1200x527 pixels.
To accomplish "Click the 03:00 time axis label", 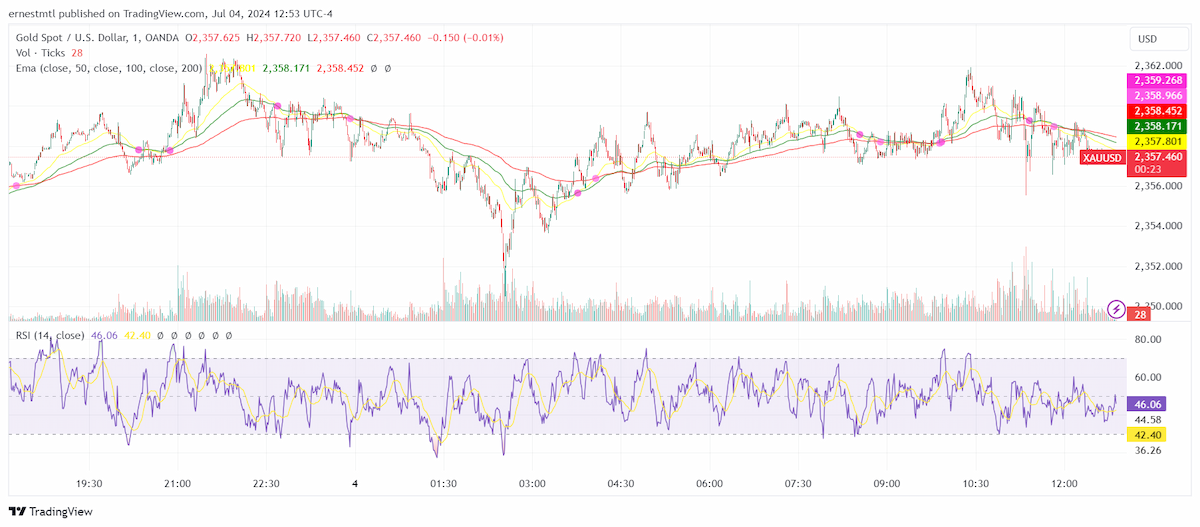I will click(532, 484).
